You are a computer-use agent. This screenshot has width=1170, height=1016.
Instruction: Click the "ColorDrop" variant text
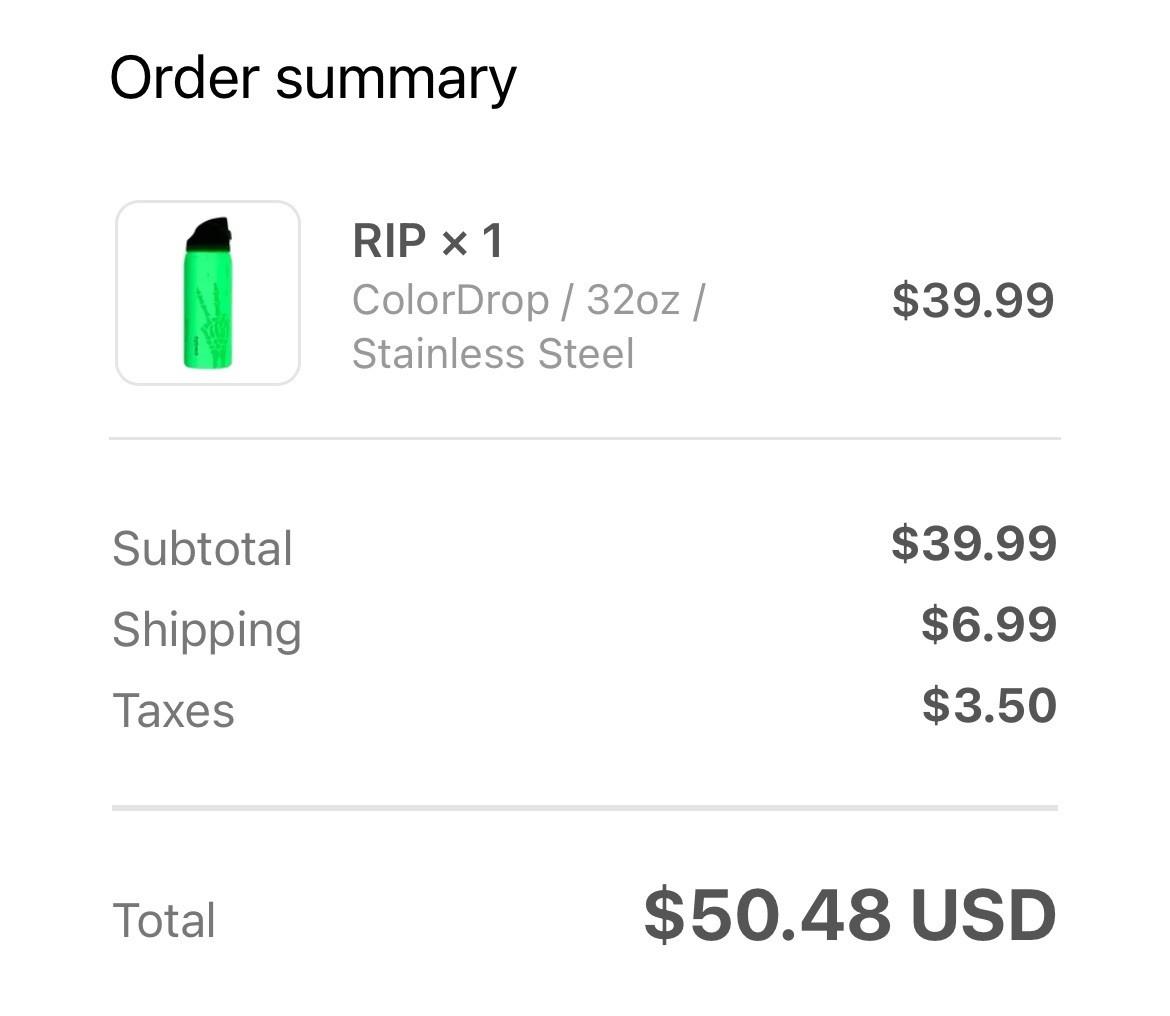(x=450, y=300)
